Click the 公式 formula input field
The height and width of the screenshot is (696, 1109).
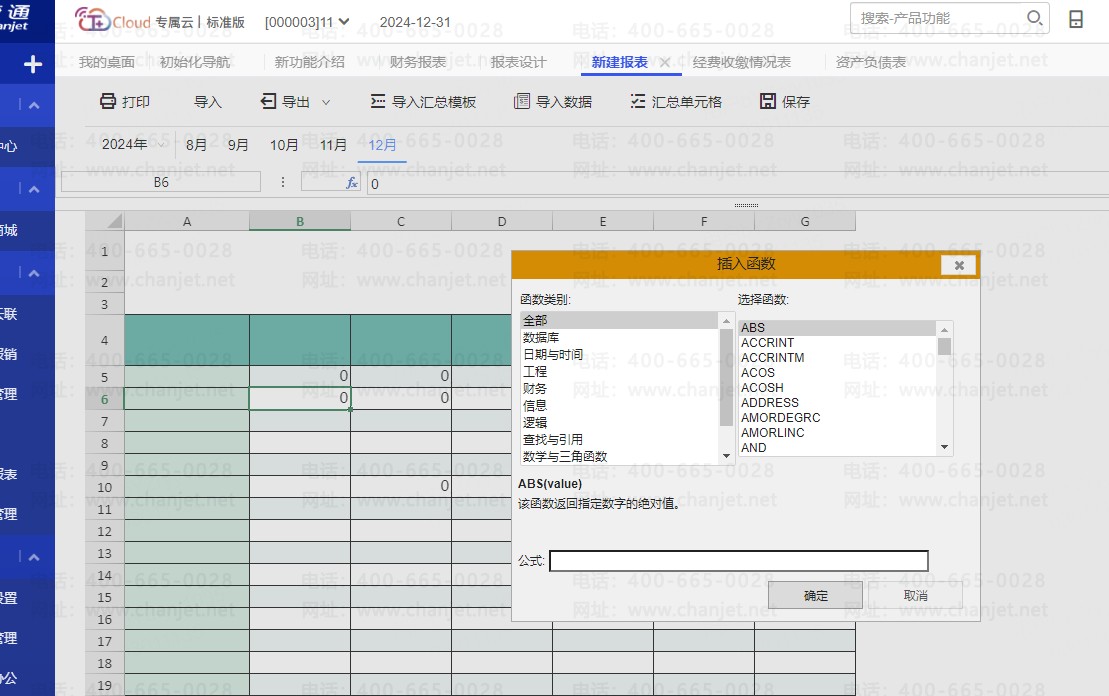point(738,561)
